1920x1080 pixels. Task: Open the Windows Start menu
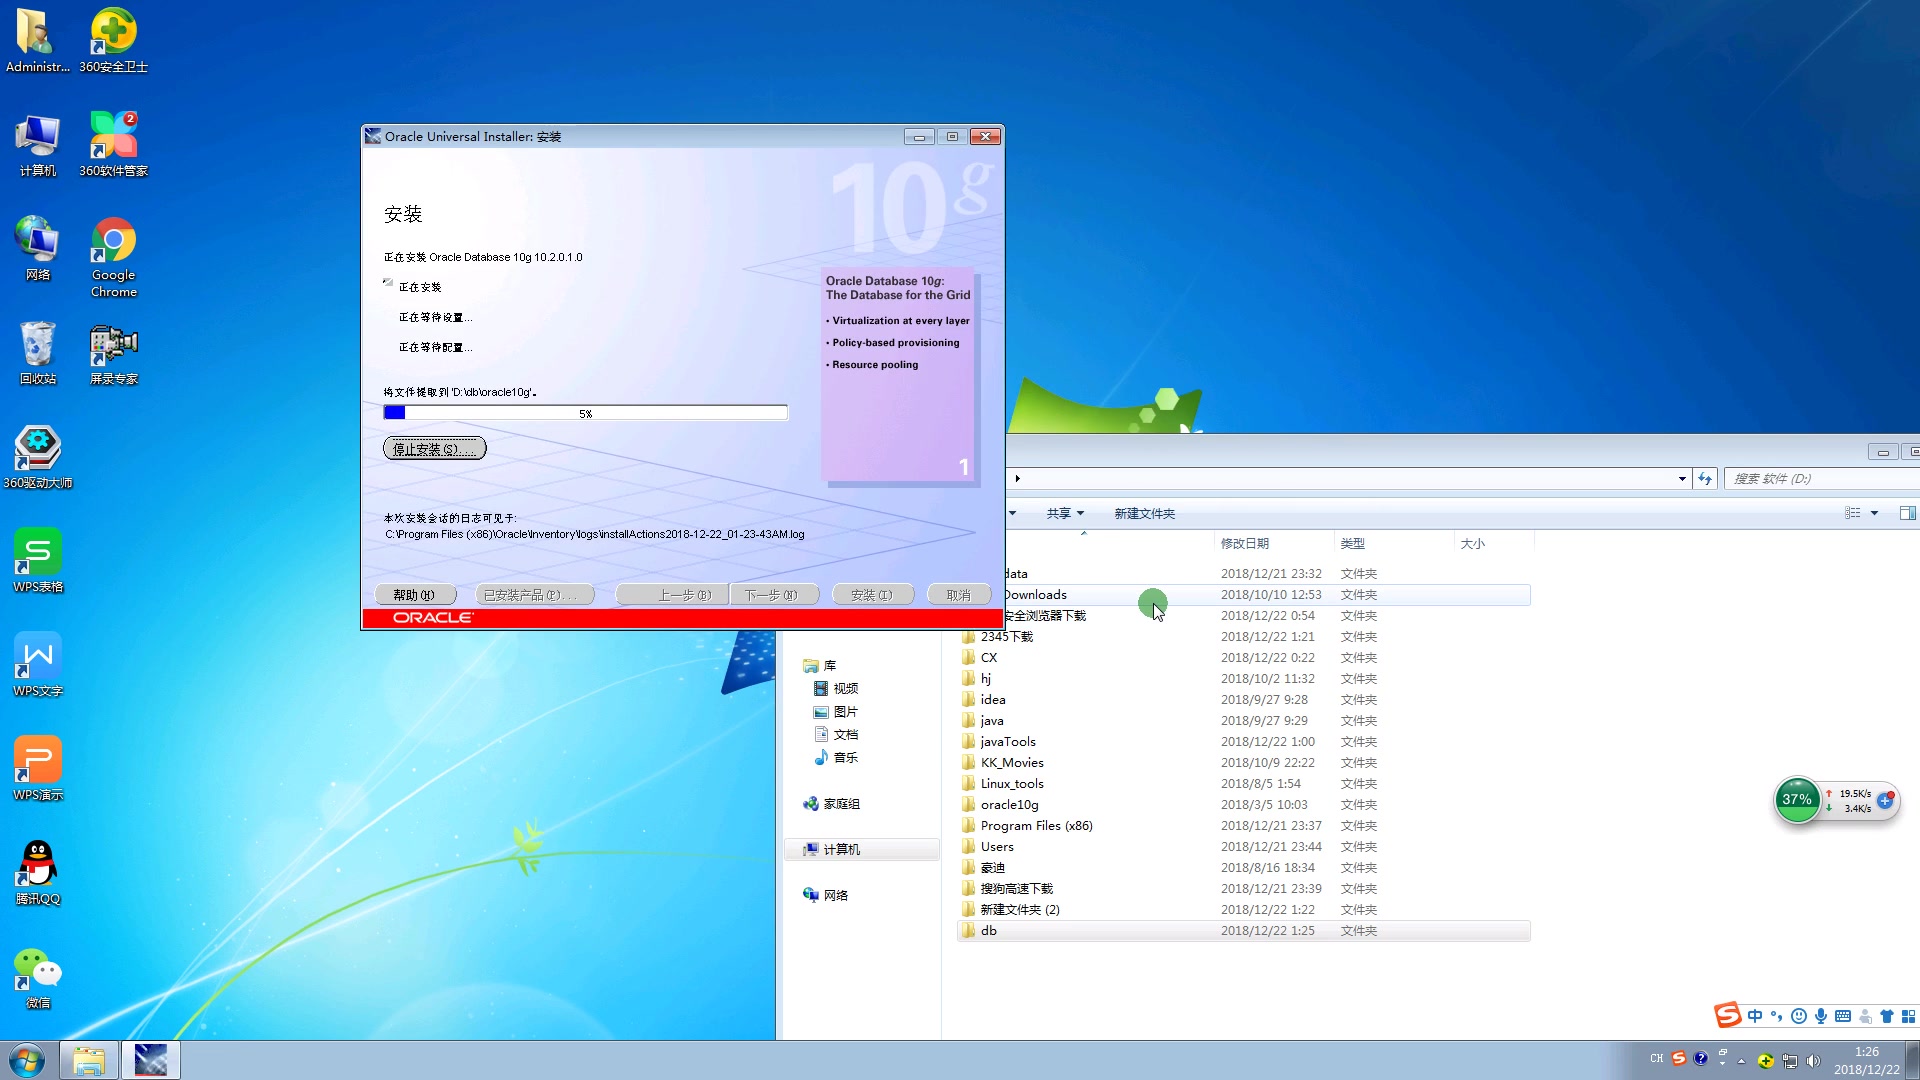(27, 1060)
